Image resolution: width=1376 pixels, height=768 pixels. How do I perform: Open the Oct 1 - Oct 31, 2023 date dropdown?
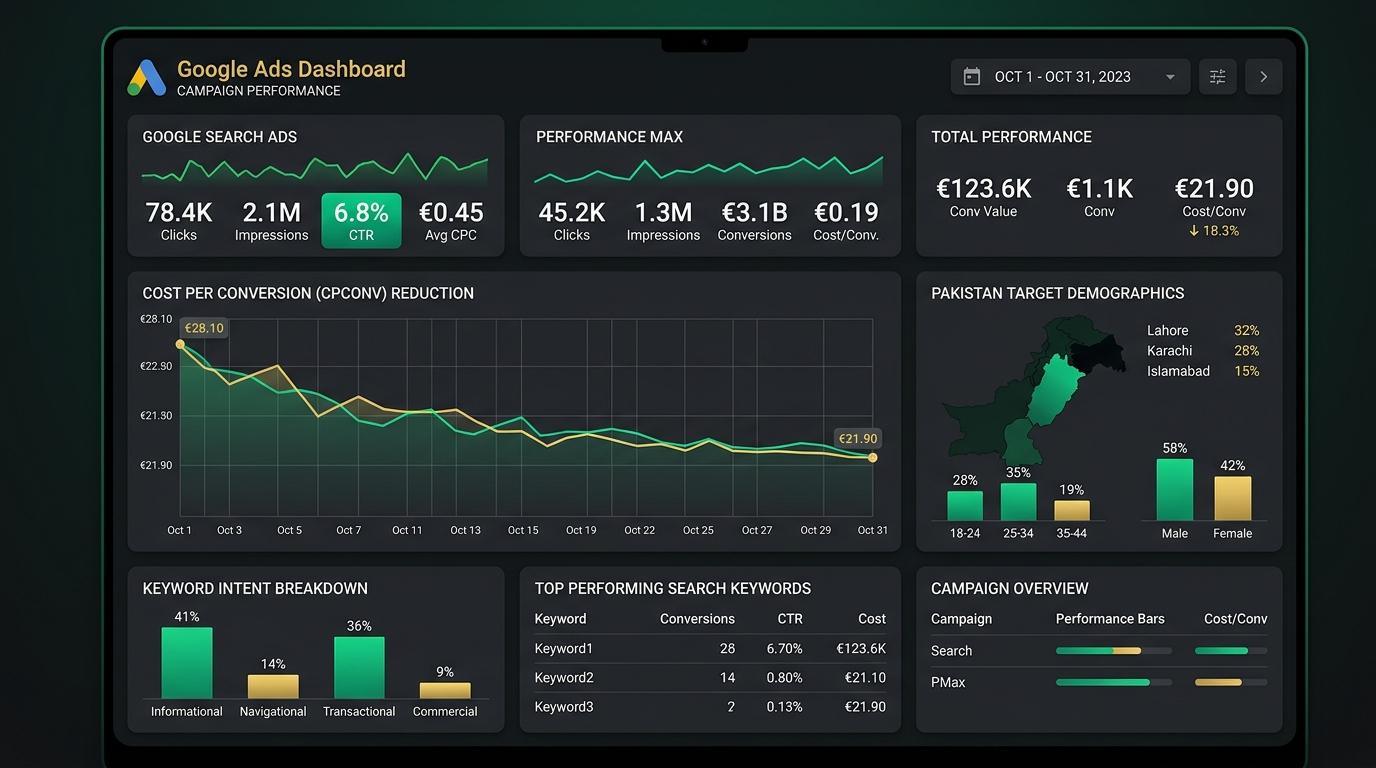point(1070,77)
